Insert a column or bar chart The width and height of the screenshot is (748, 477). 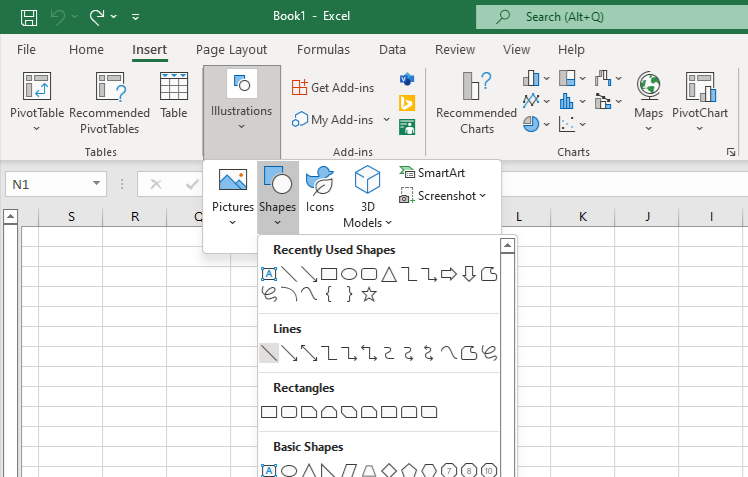[x=536, y=78]
